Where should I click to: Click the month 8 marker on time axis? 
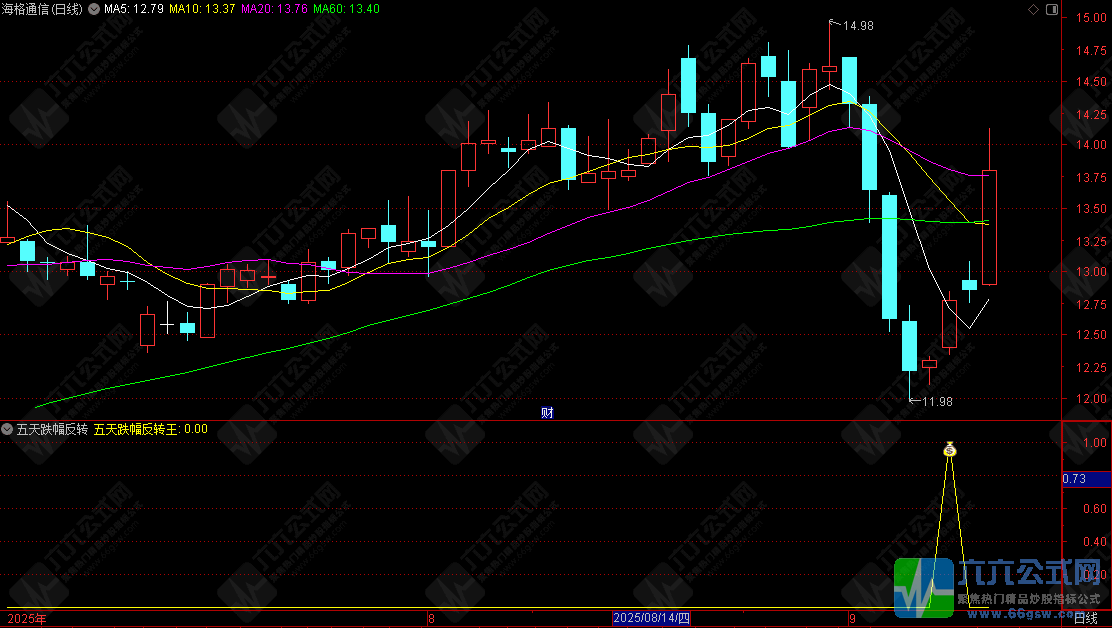click(431, 619)
